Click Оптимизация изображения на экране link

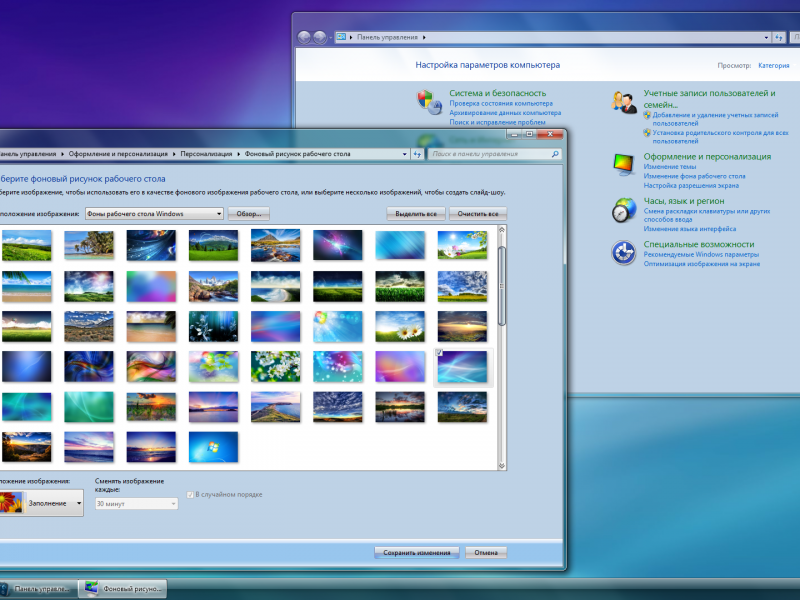pyautogui.click(x=702, y=264)
